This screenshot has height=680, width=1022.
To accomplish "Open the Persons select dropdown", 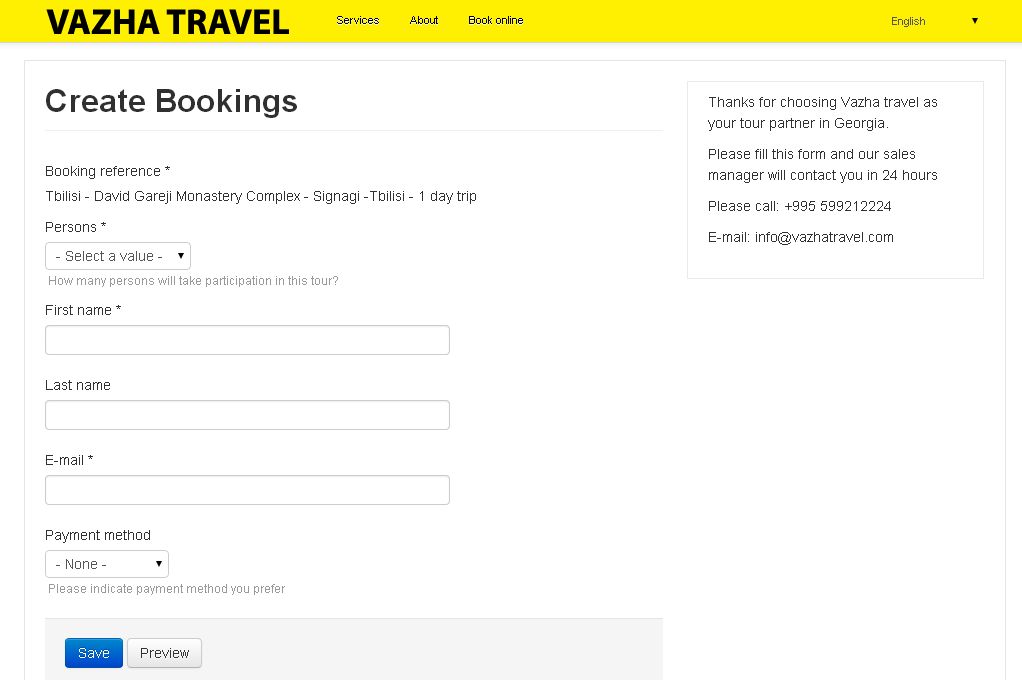I will (x=118, y=256).
